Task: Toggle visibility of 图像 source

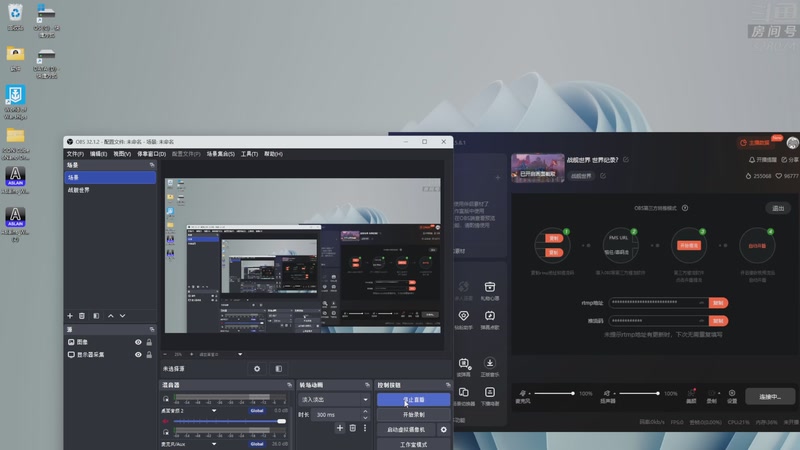Action: coord(138,342)
